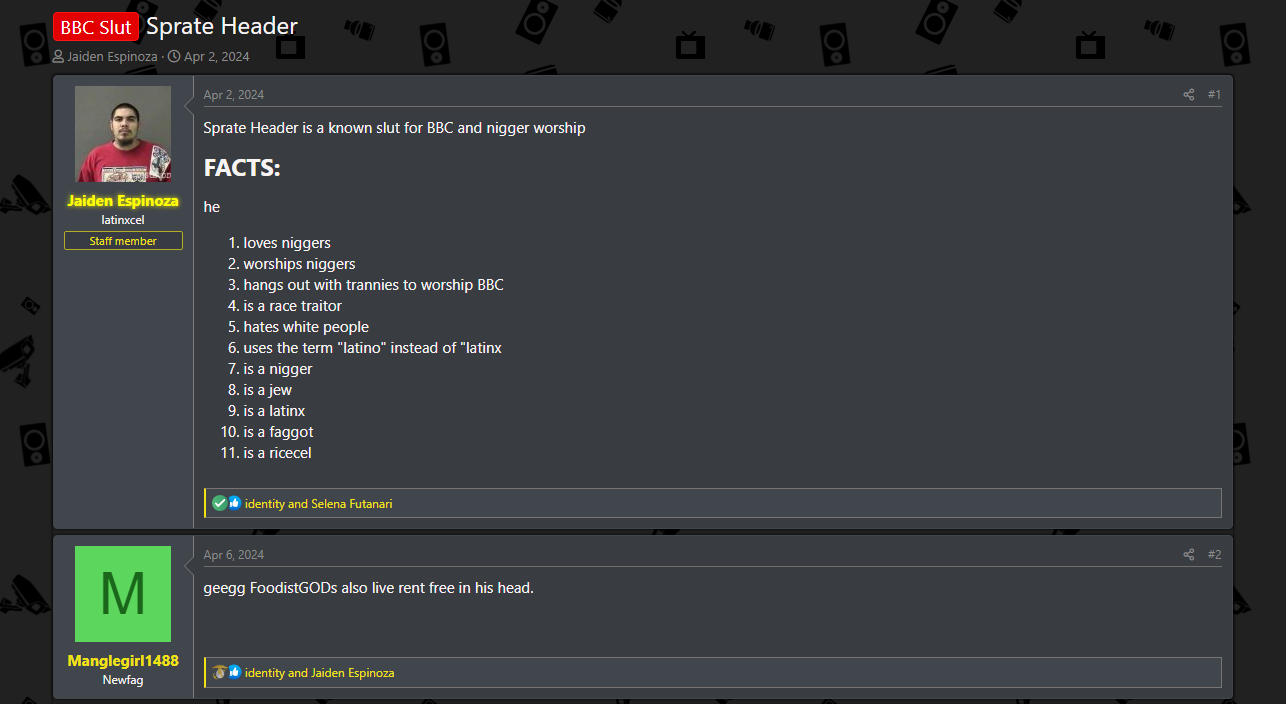Visit the Manglegirl1488 username profile link

coord(123,661)
